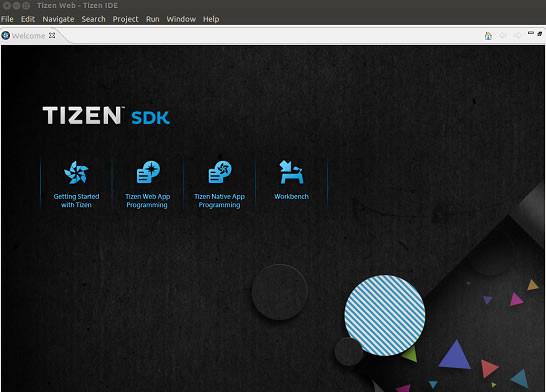This screenshot has height=392, width=546.
Task: Maximize the Welcome view panel
Action: pos(540,33)
